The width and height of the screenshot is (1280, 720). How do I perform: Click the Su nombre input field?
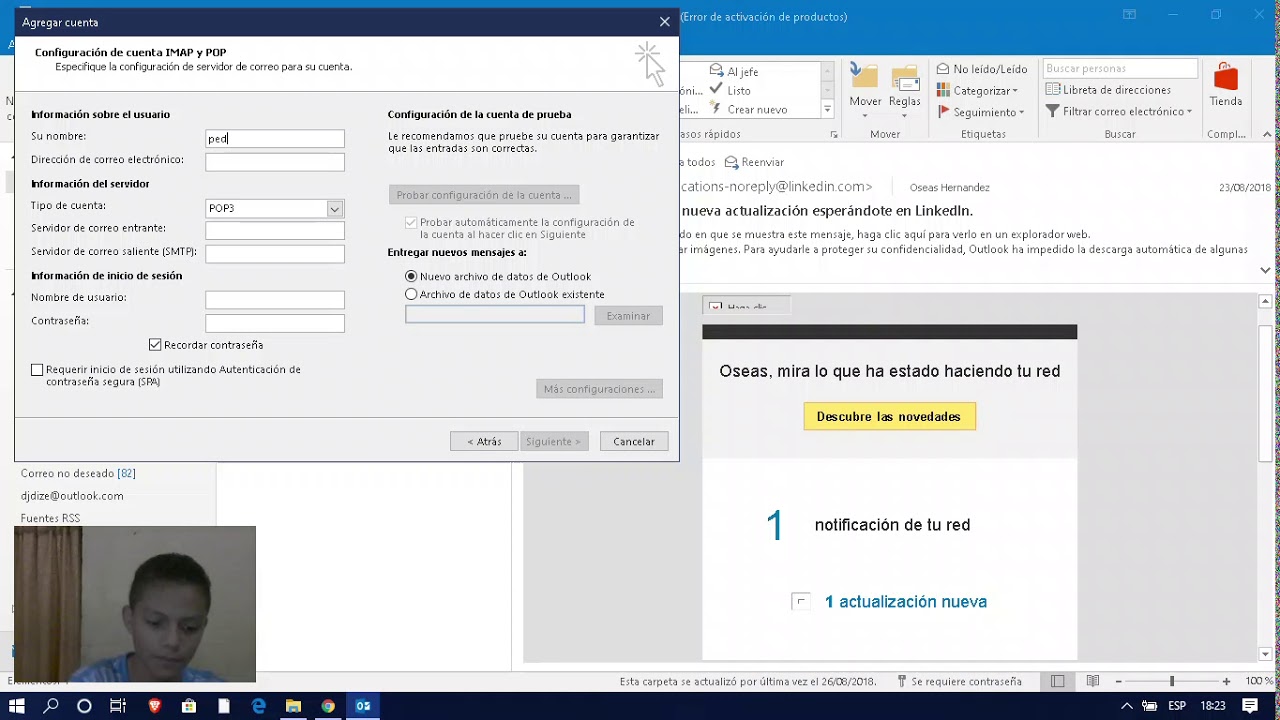click(275, 139)
